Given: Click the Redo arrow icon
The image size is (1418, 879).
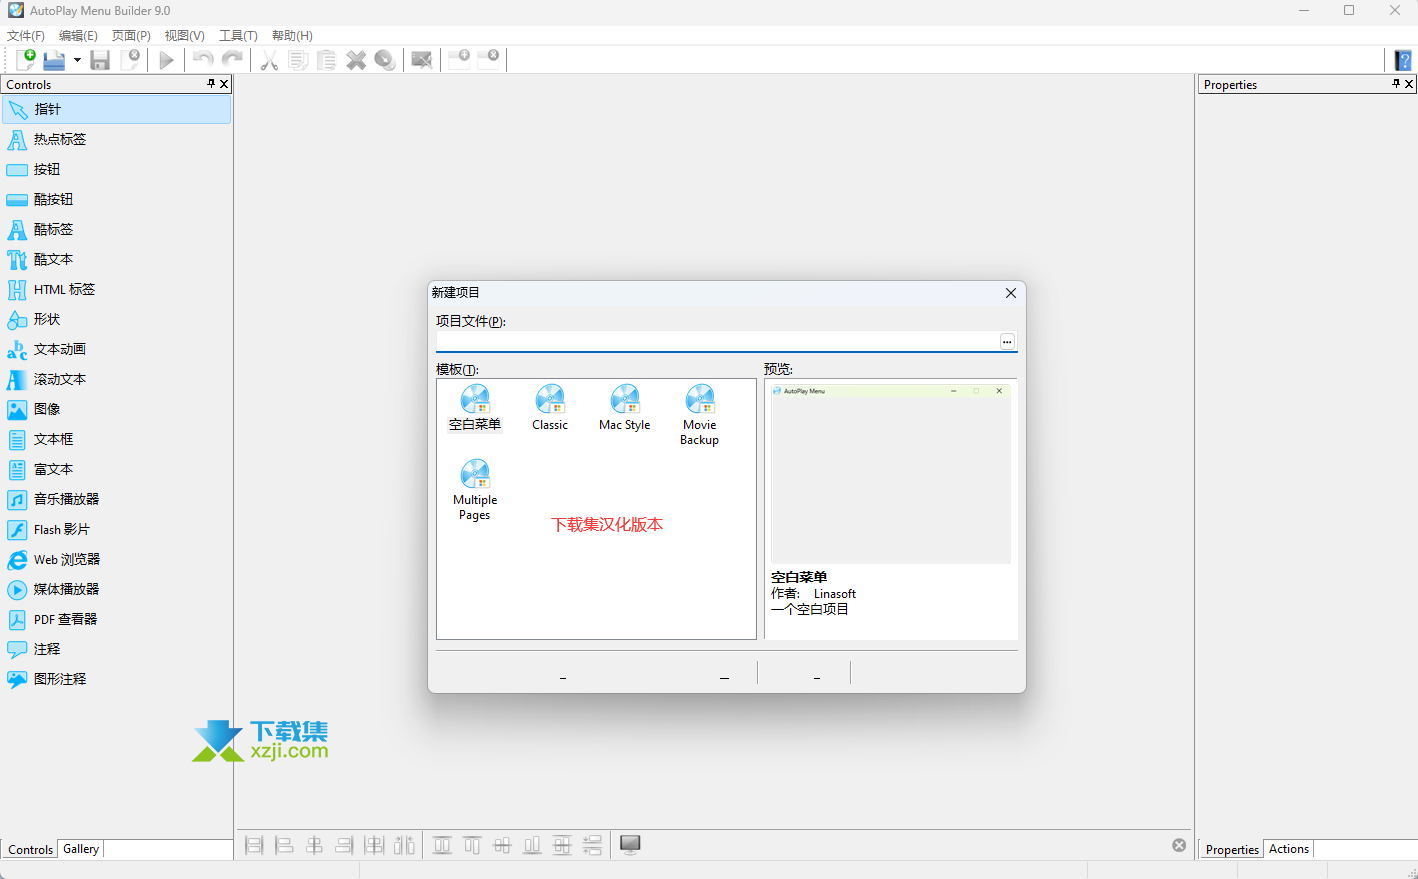Looking at the screenshot, I should pyautogui.click(x=232, y=60).
